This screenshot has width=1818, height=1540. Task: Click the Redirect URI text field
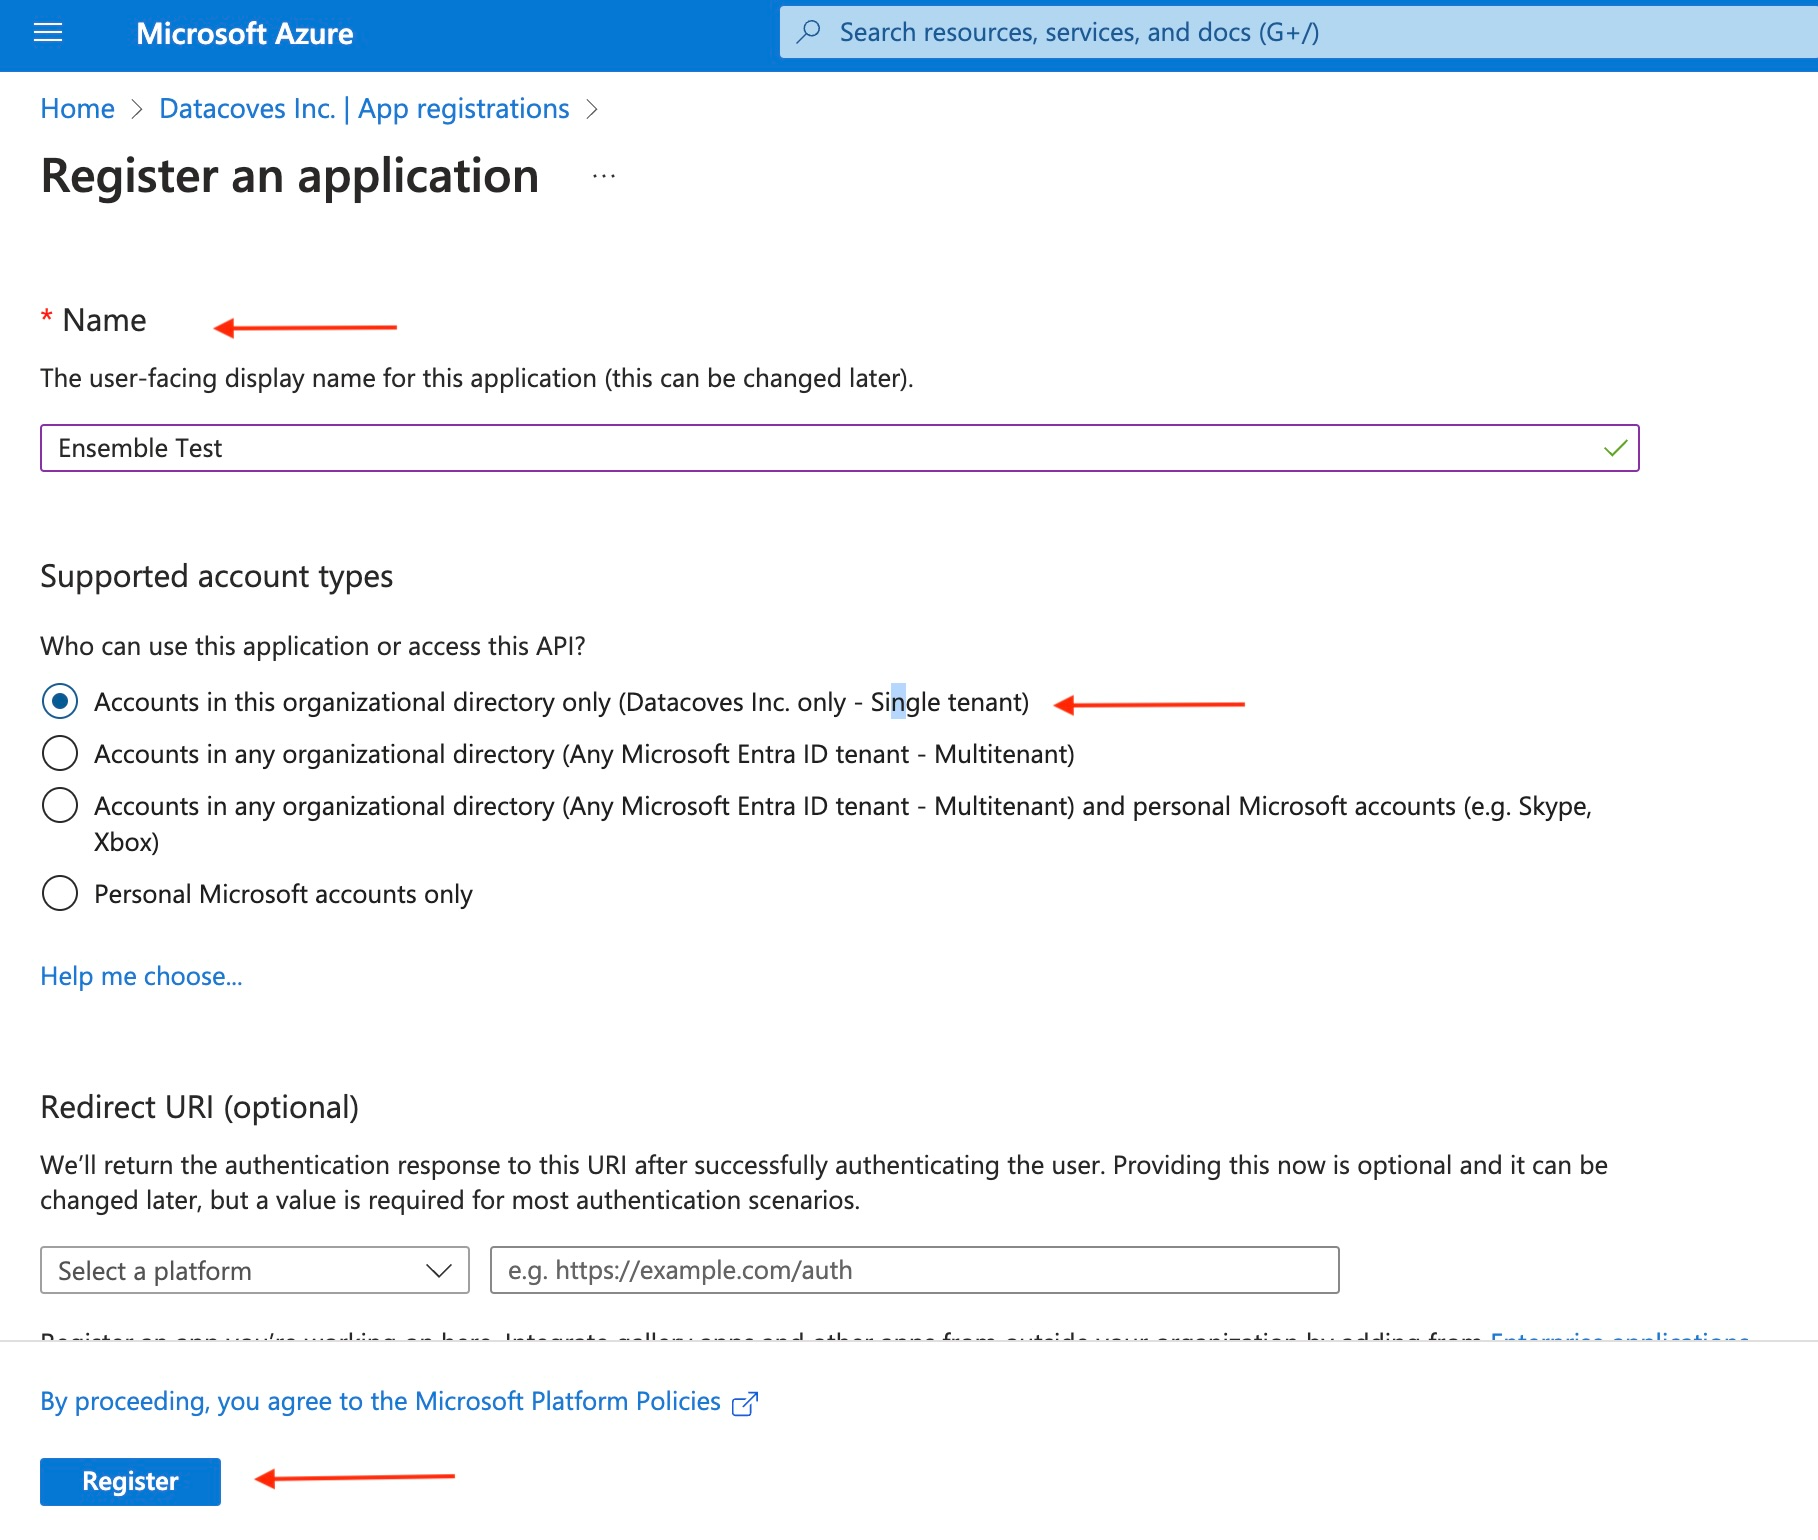[915, 1270]
